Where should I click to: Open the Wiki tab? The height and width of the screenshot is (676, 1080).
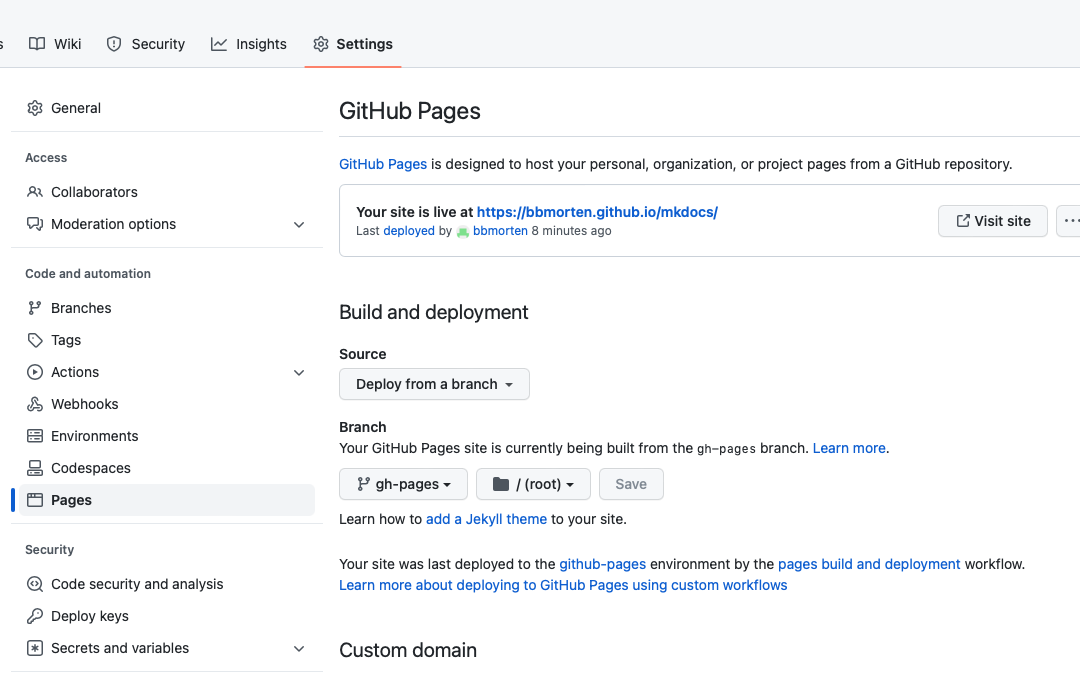click(x=55, y=44)
